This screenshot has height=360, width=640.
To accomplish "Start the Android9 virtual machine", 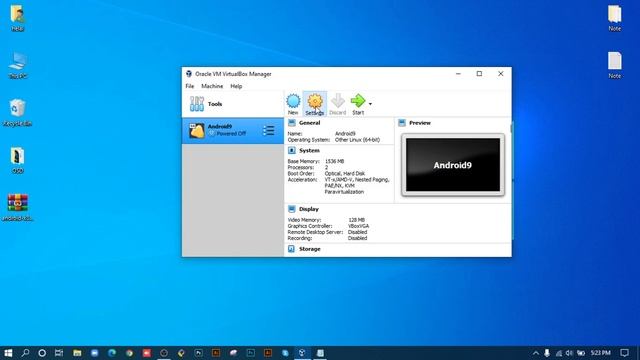I will 358,104.
